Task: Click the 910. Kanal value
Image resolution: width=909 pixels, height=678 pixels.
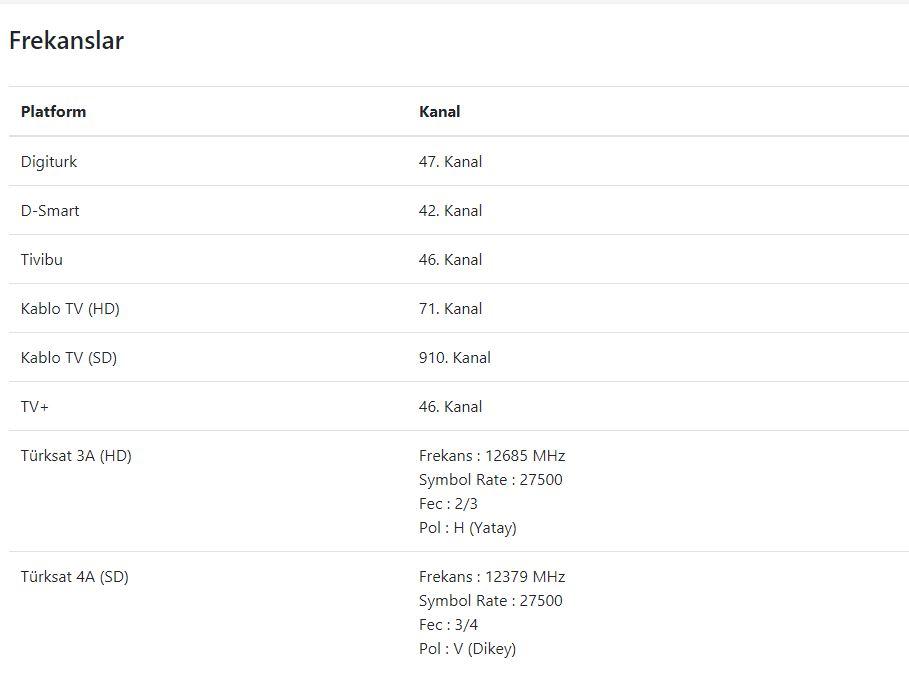Action: tap(455, 358)
